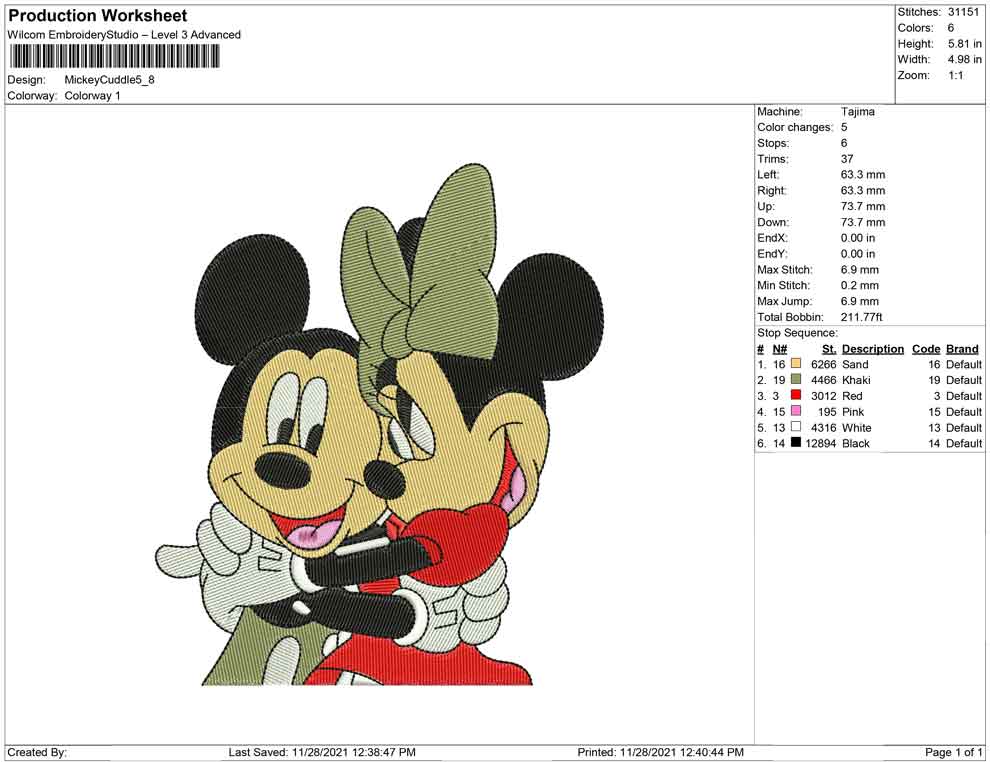Click the Pink color swatch
The height and width of the screenshot is (762, 990).
tap(796, 411)
